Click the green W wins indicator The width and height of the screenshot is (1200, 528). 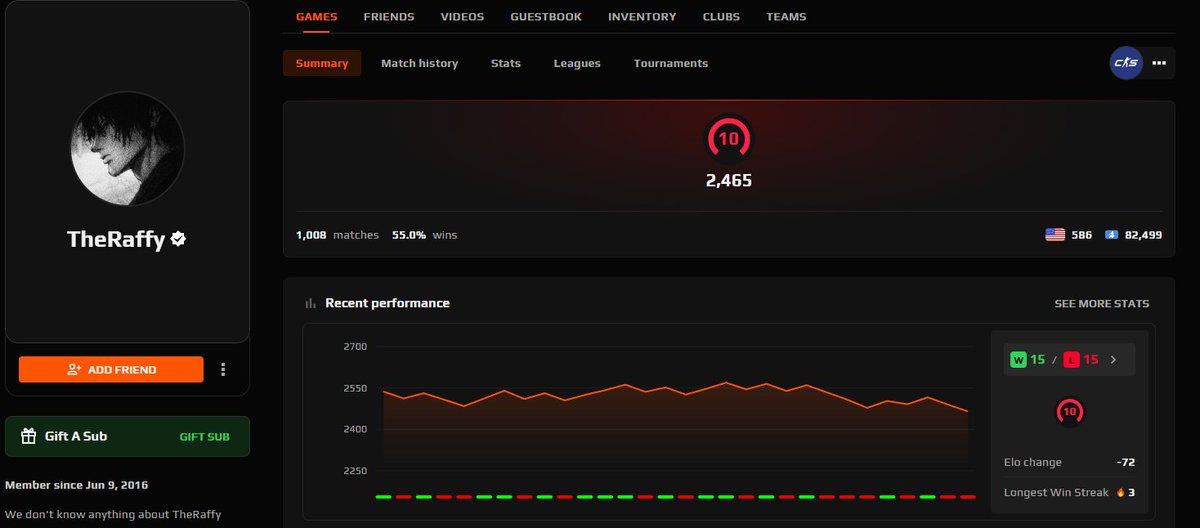coord(1018,359)
